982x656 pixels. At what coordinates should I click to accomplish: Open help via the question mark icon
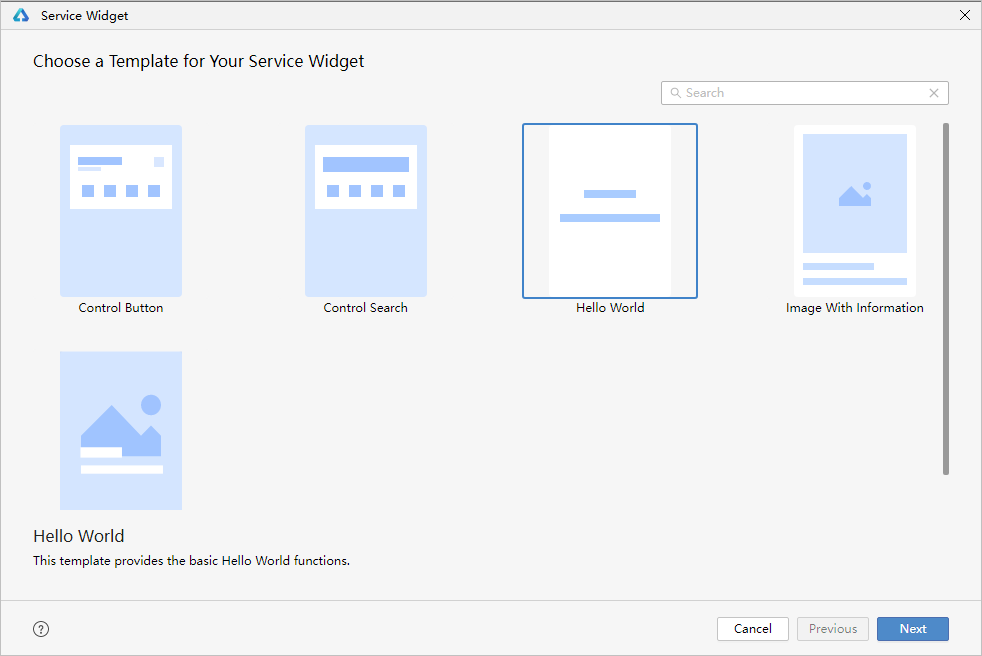(x=41, y=629)
